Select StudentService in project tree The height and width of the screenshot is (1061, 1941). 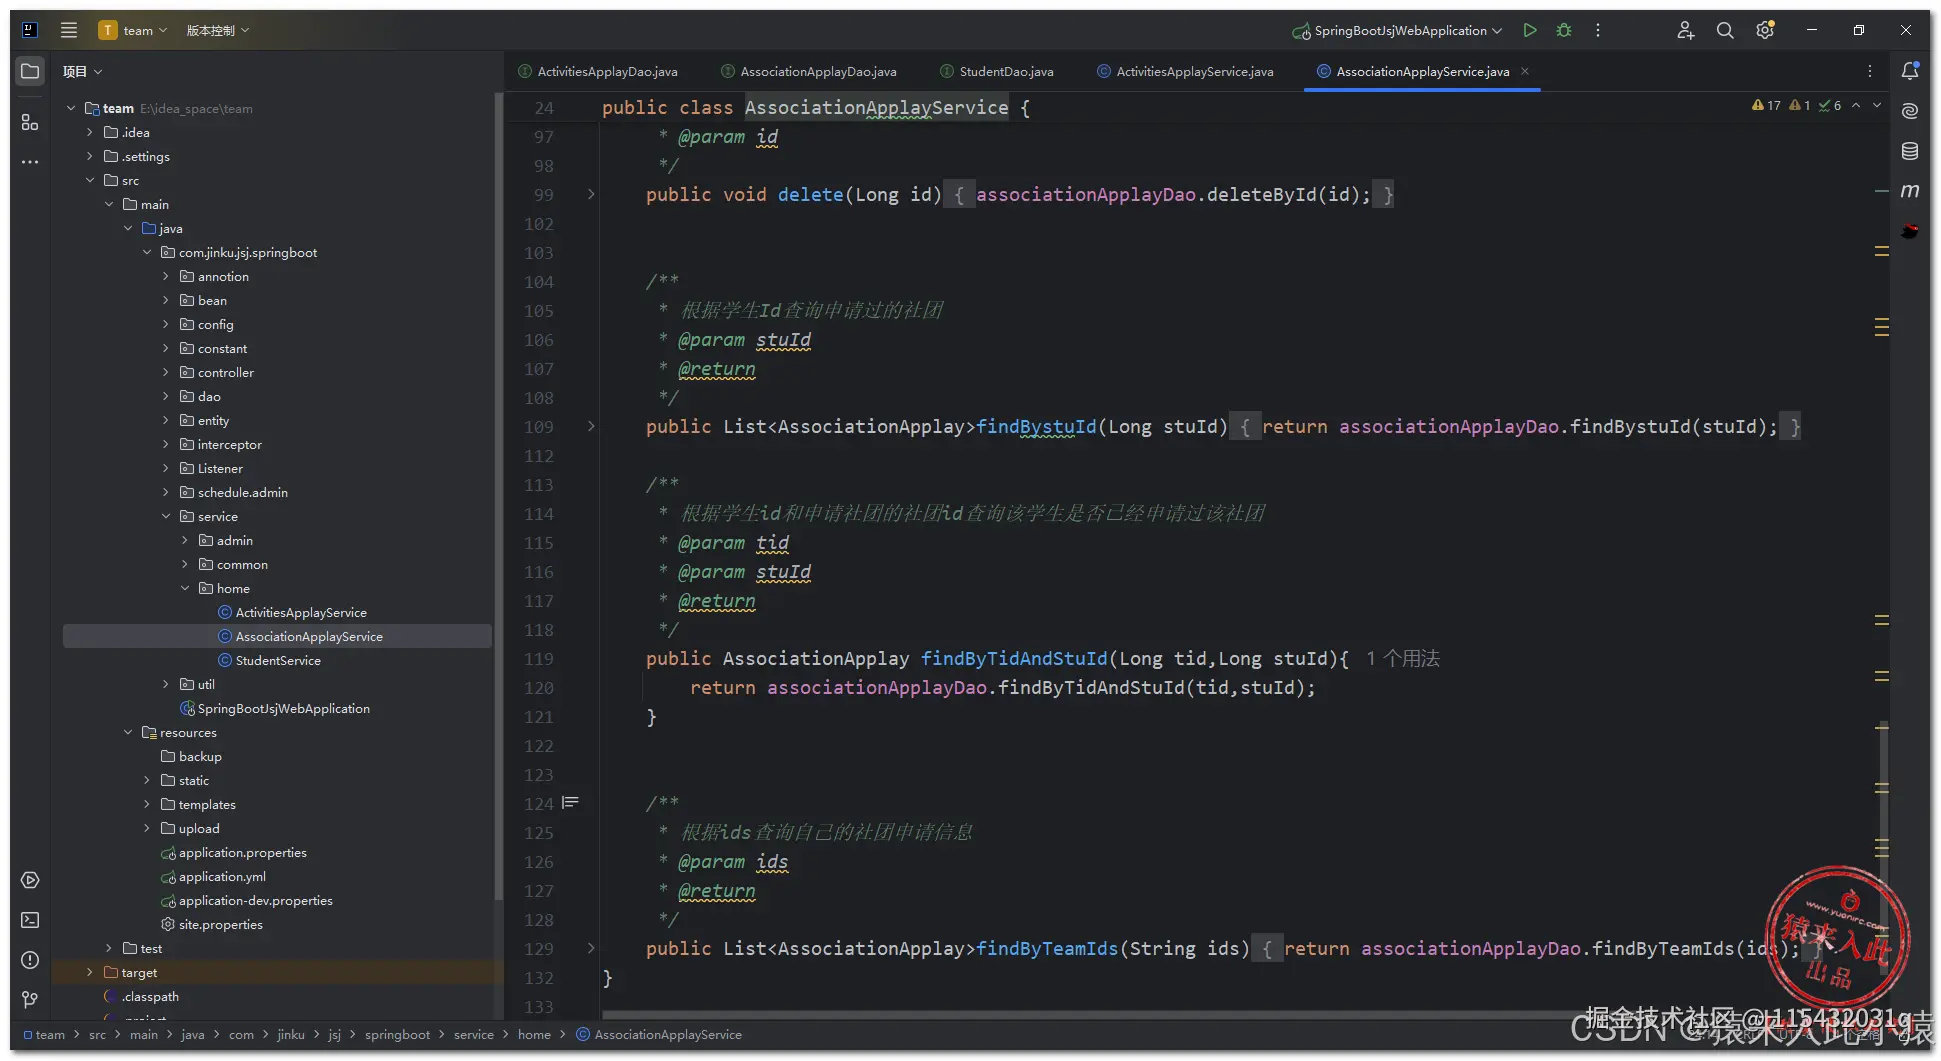click(278, 660)
